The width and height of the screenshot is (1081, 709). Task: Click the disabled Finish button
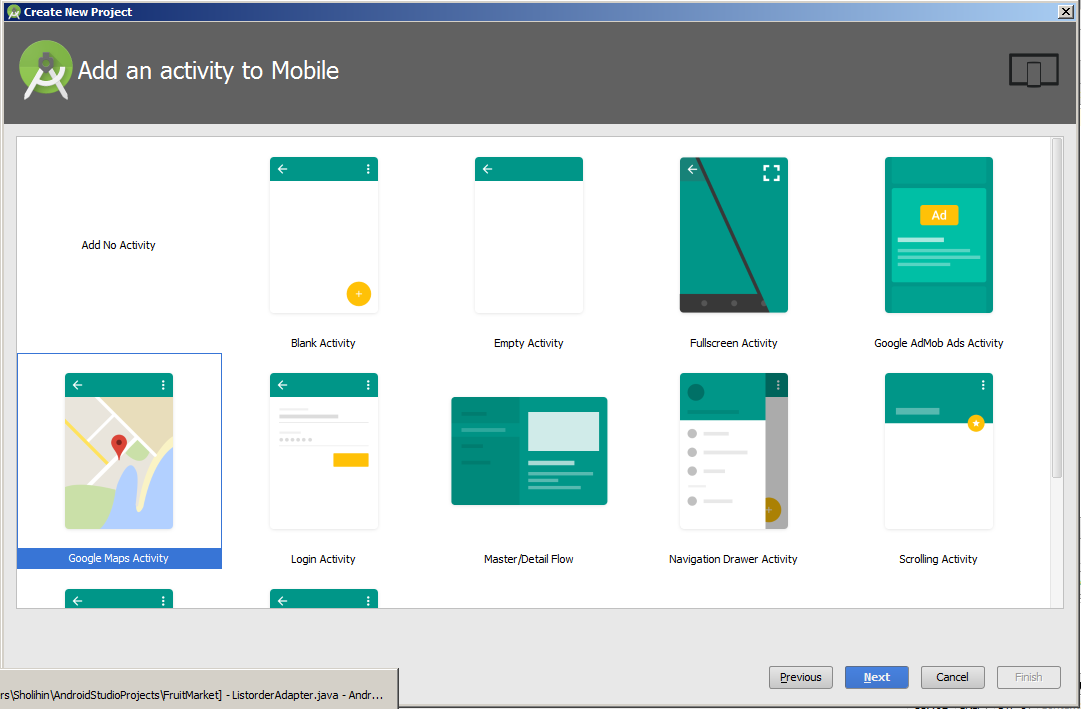[1029, 677]
